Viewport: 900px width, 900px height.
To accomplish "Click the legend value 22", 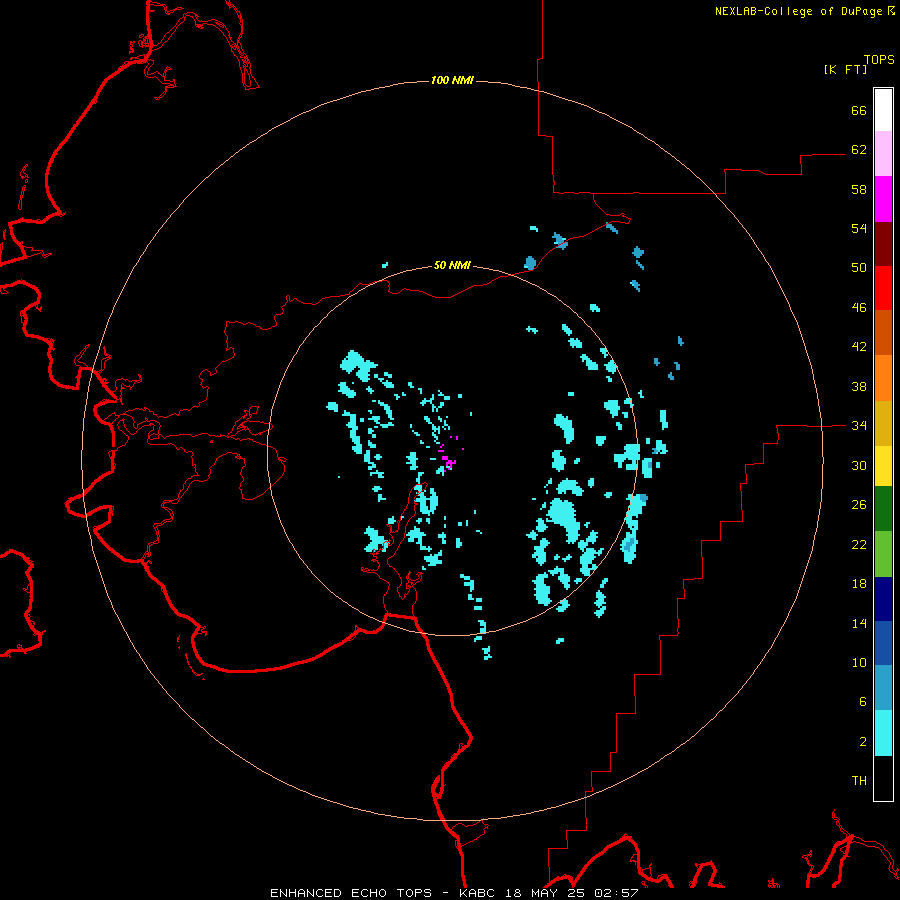I will (x=859, y=545).
